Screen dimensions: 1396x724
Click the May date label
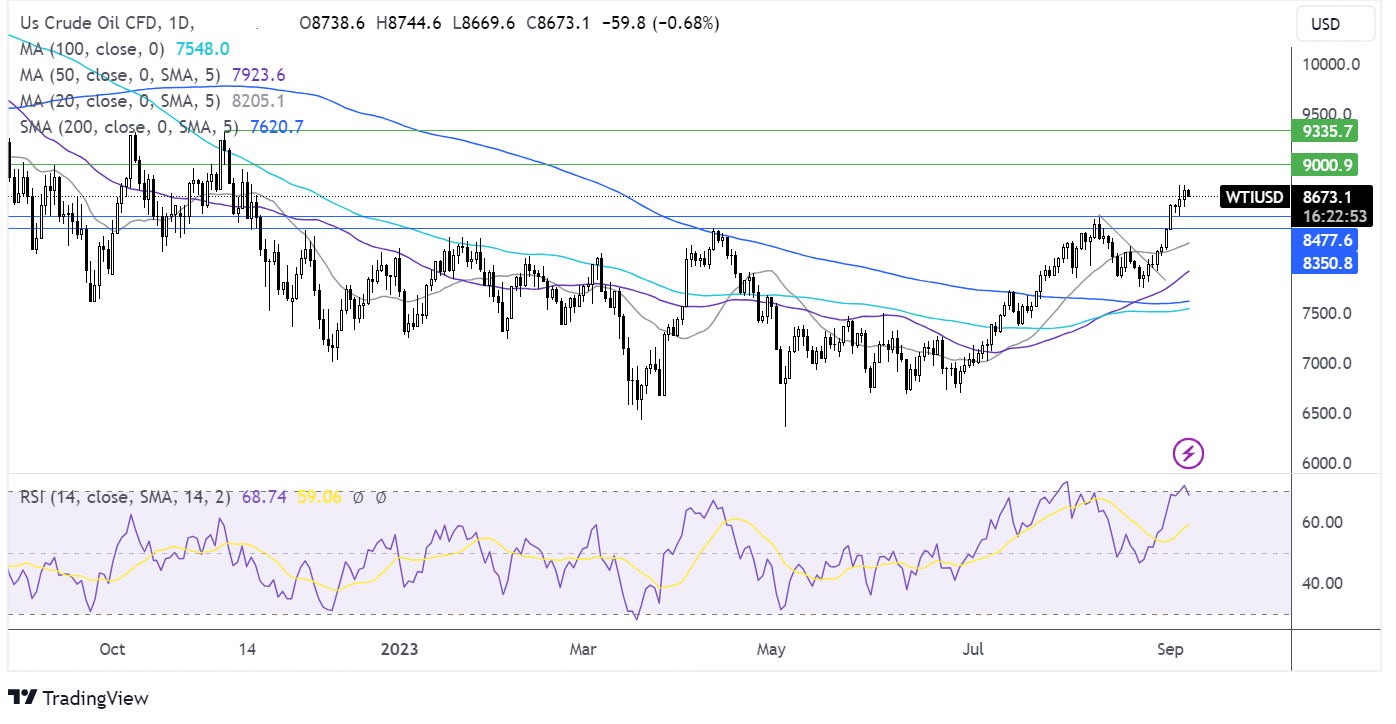[x=772, y=650]
